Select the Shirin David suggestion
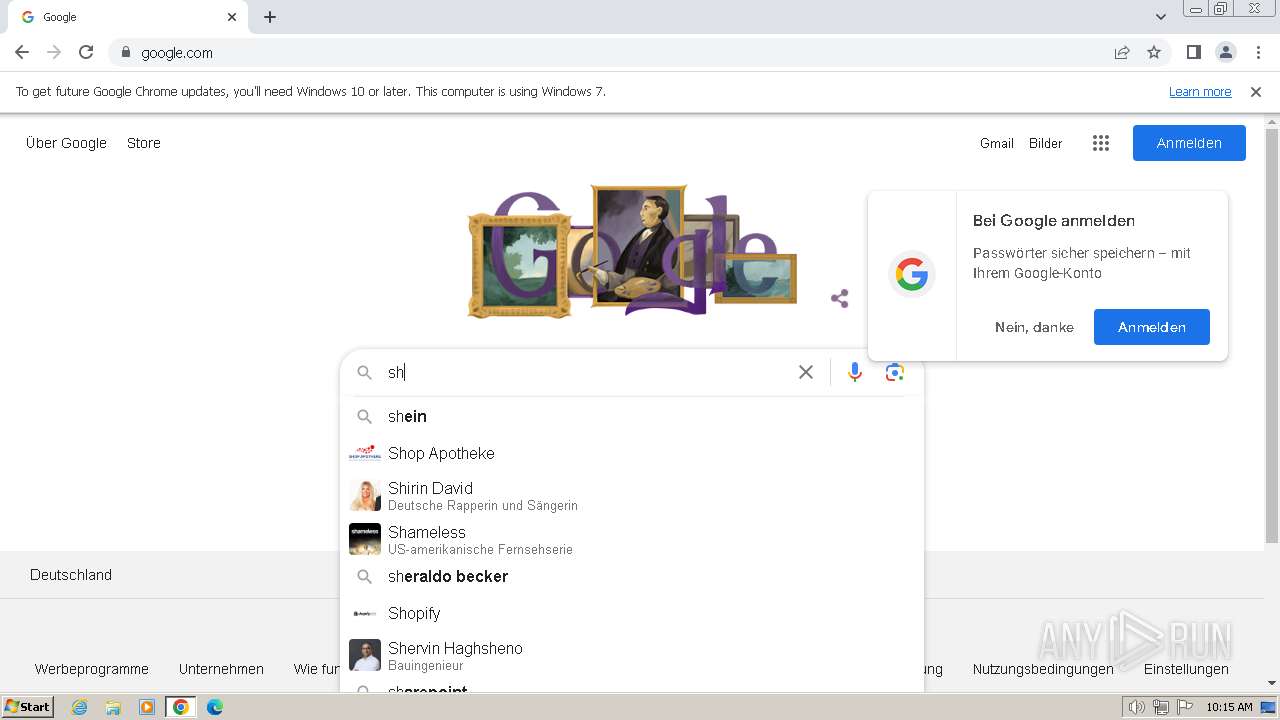Screen dimensions: 1280x720 tap(632, 496)
